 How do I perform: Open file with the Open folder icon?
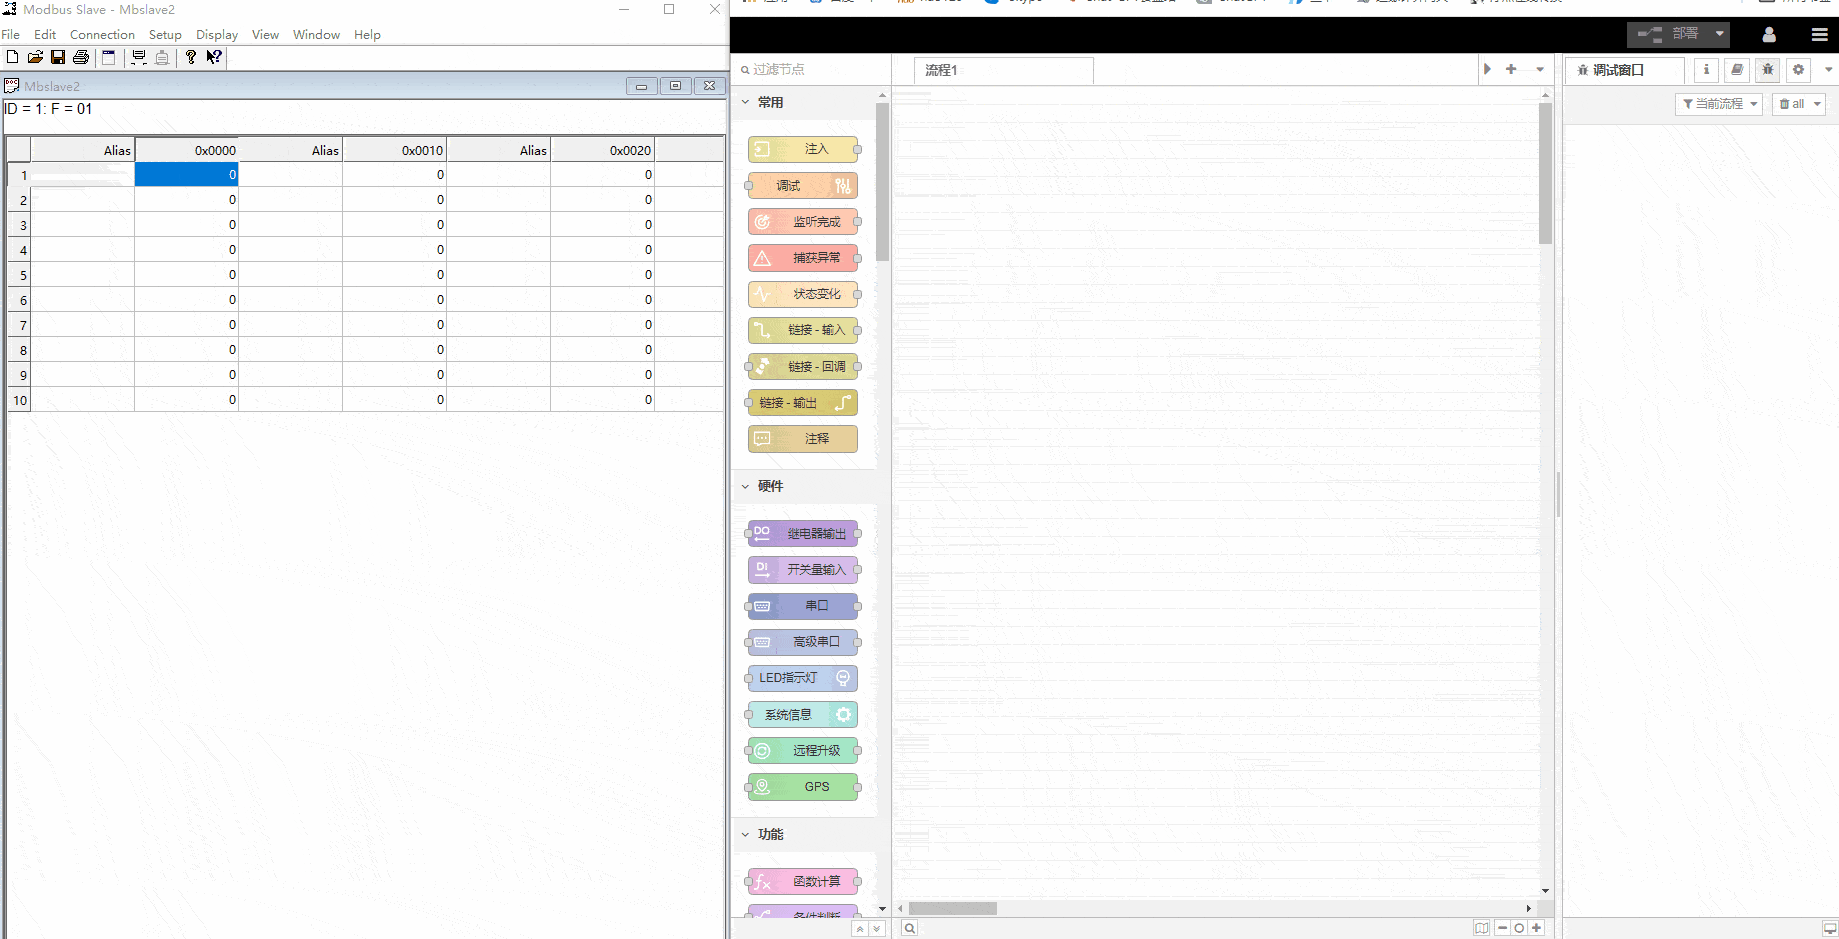[x=35, y=58]
